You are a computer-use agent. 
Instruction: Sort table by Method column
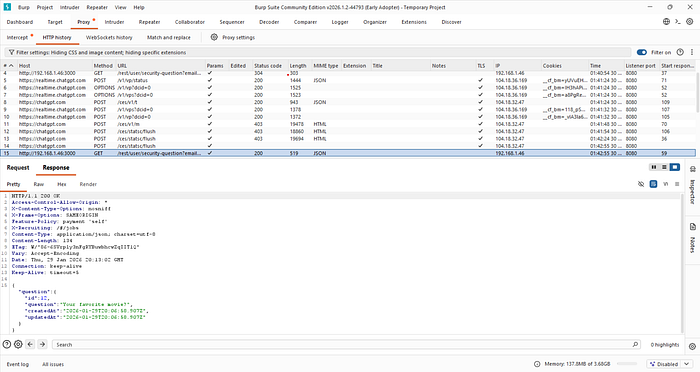coord(103,66)
